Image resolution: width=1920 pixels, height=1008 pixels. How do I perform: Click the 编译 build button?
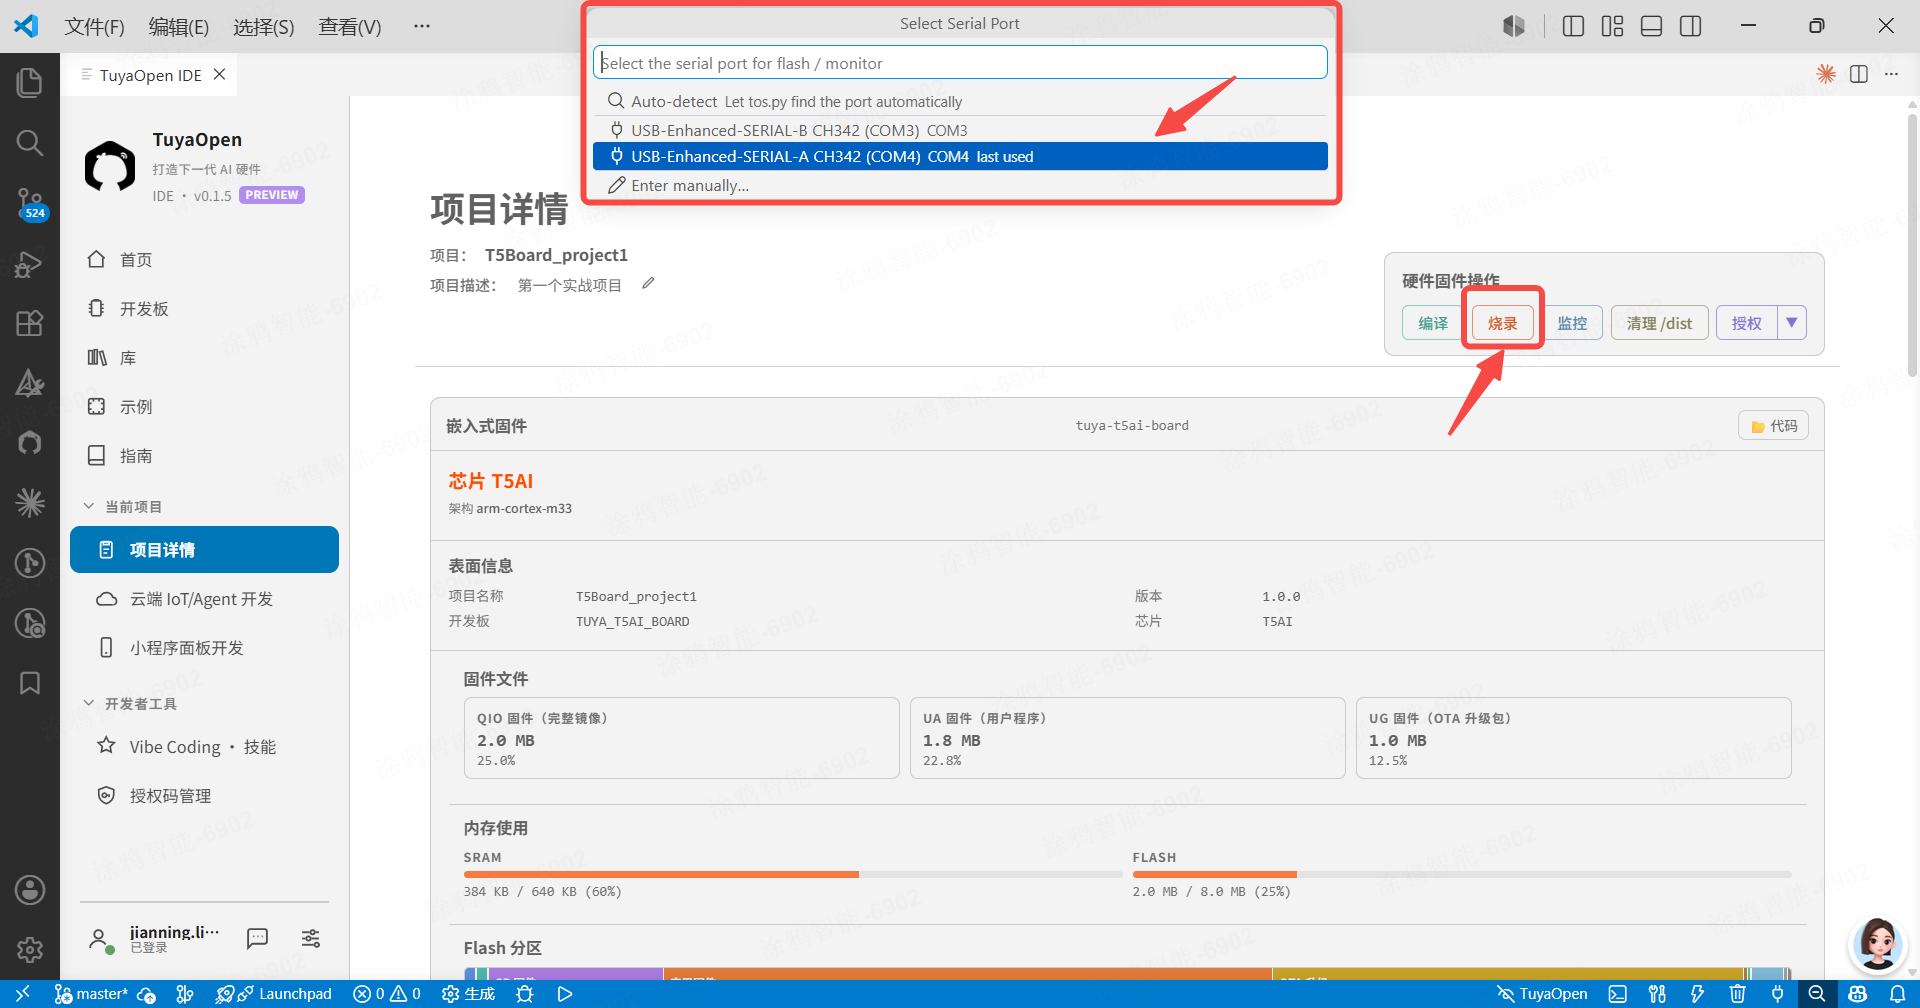[x=1433, y=323]
